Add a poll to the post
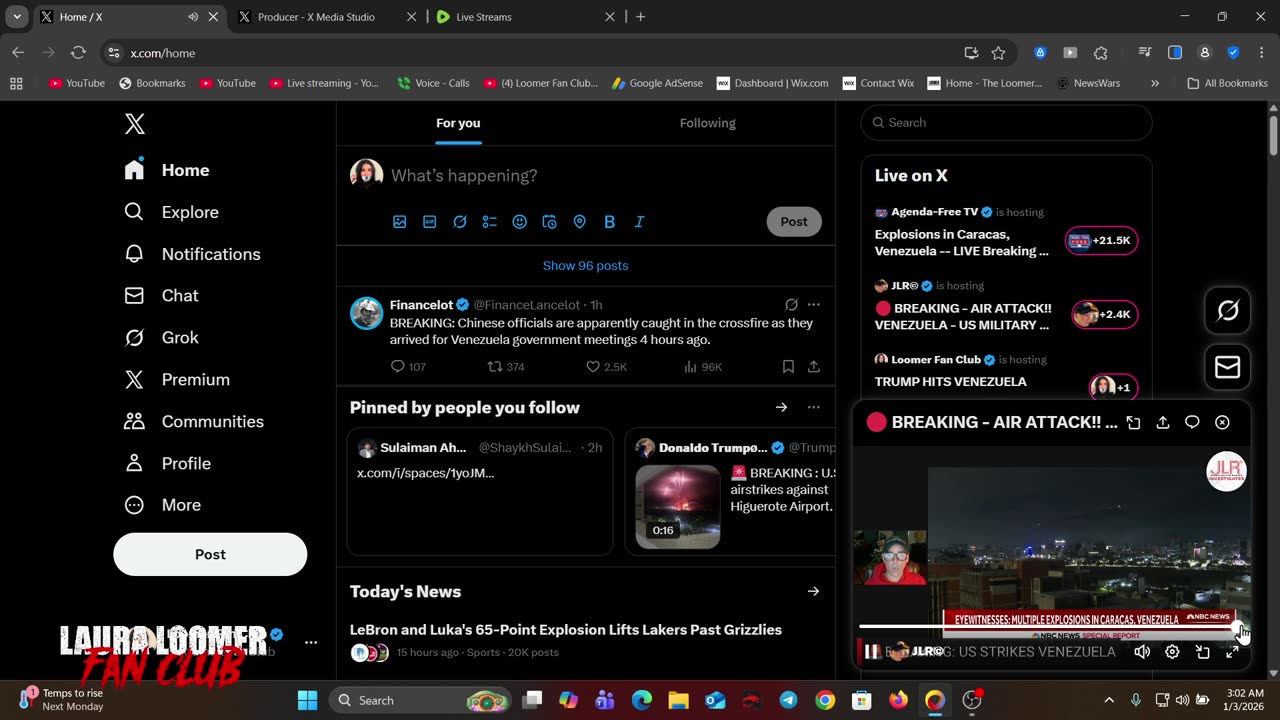 point(490,222)
